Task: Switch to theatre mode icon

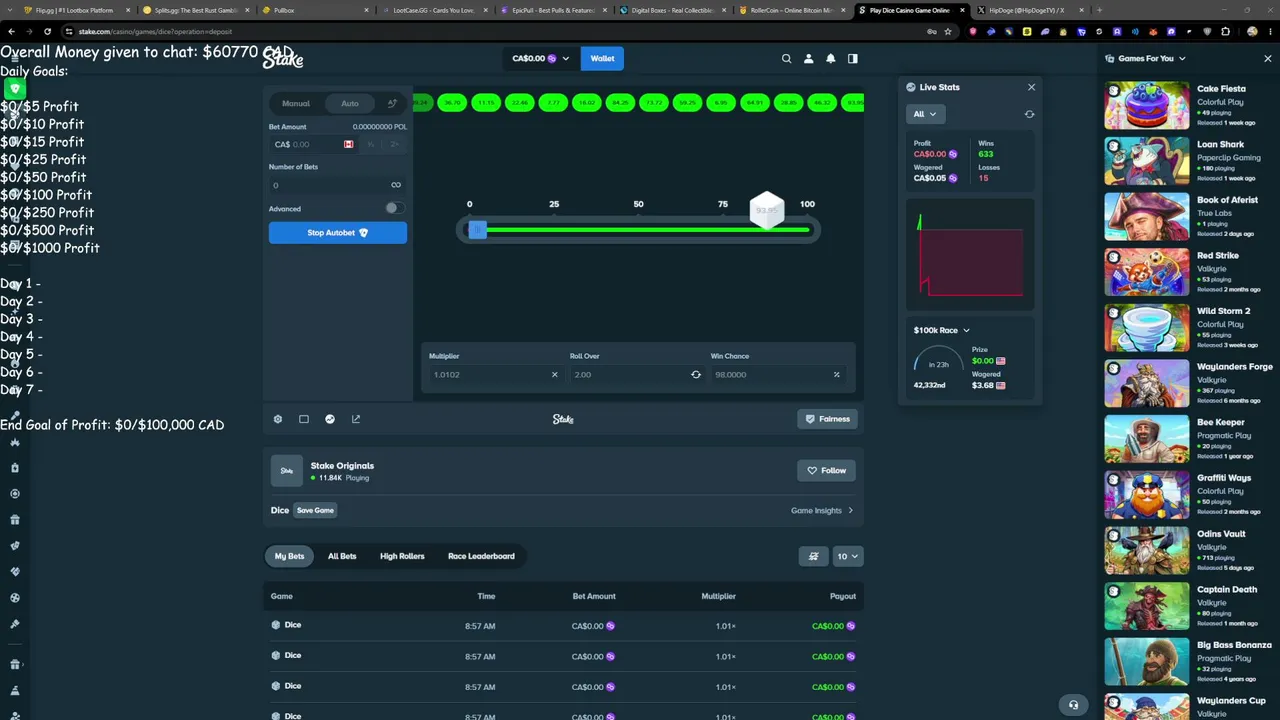Action: [x=304, y=419]
